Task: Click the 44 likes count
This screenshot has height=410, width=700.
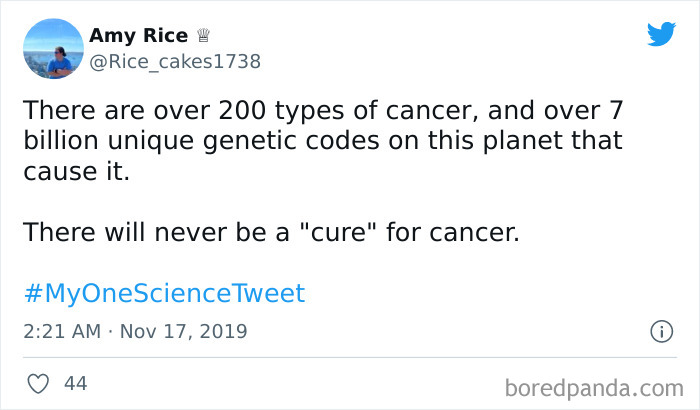Action: [x=75, y=382]
